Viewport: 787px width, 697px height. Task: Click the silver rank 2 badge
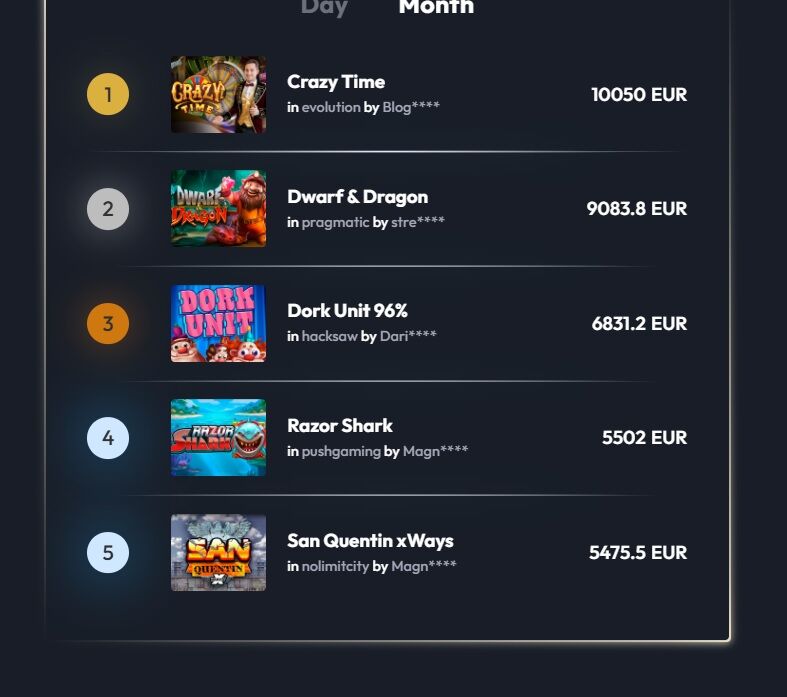[x=108, y=209]
